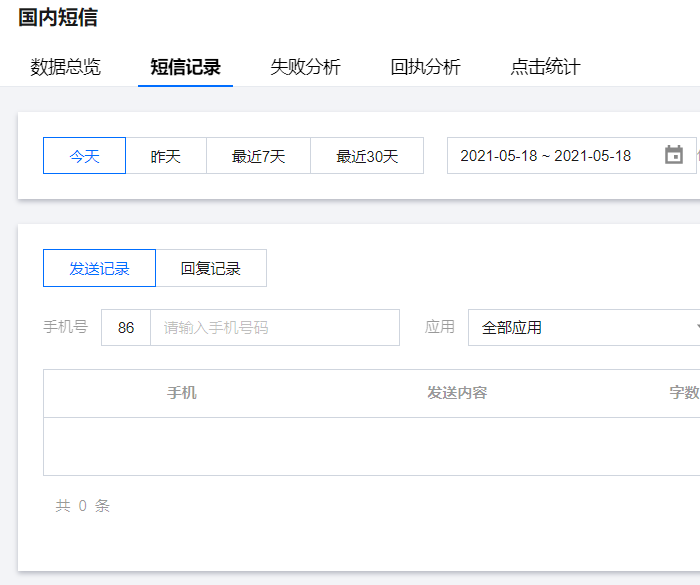The image size is (700, 585).
Task: Pick the 最近30天 time range
Action: pos(367,156)
